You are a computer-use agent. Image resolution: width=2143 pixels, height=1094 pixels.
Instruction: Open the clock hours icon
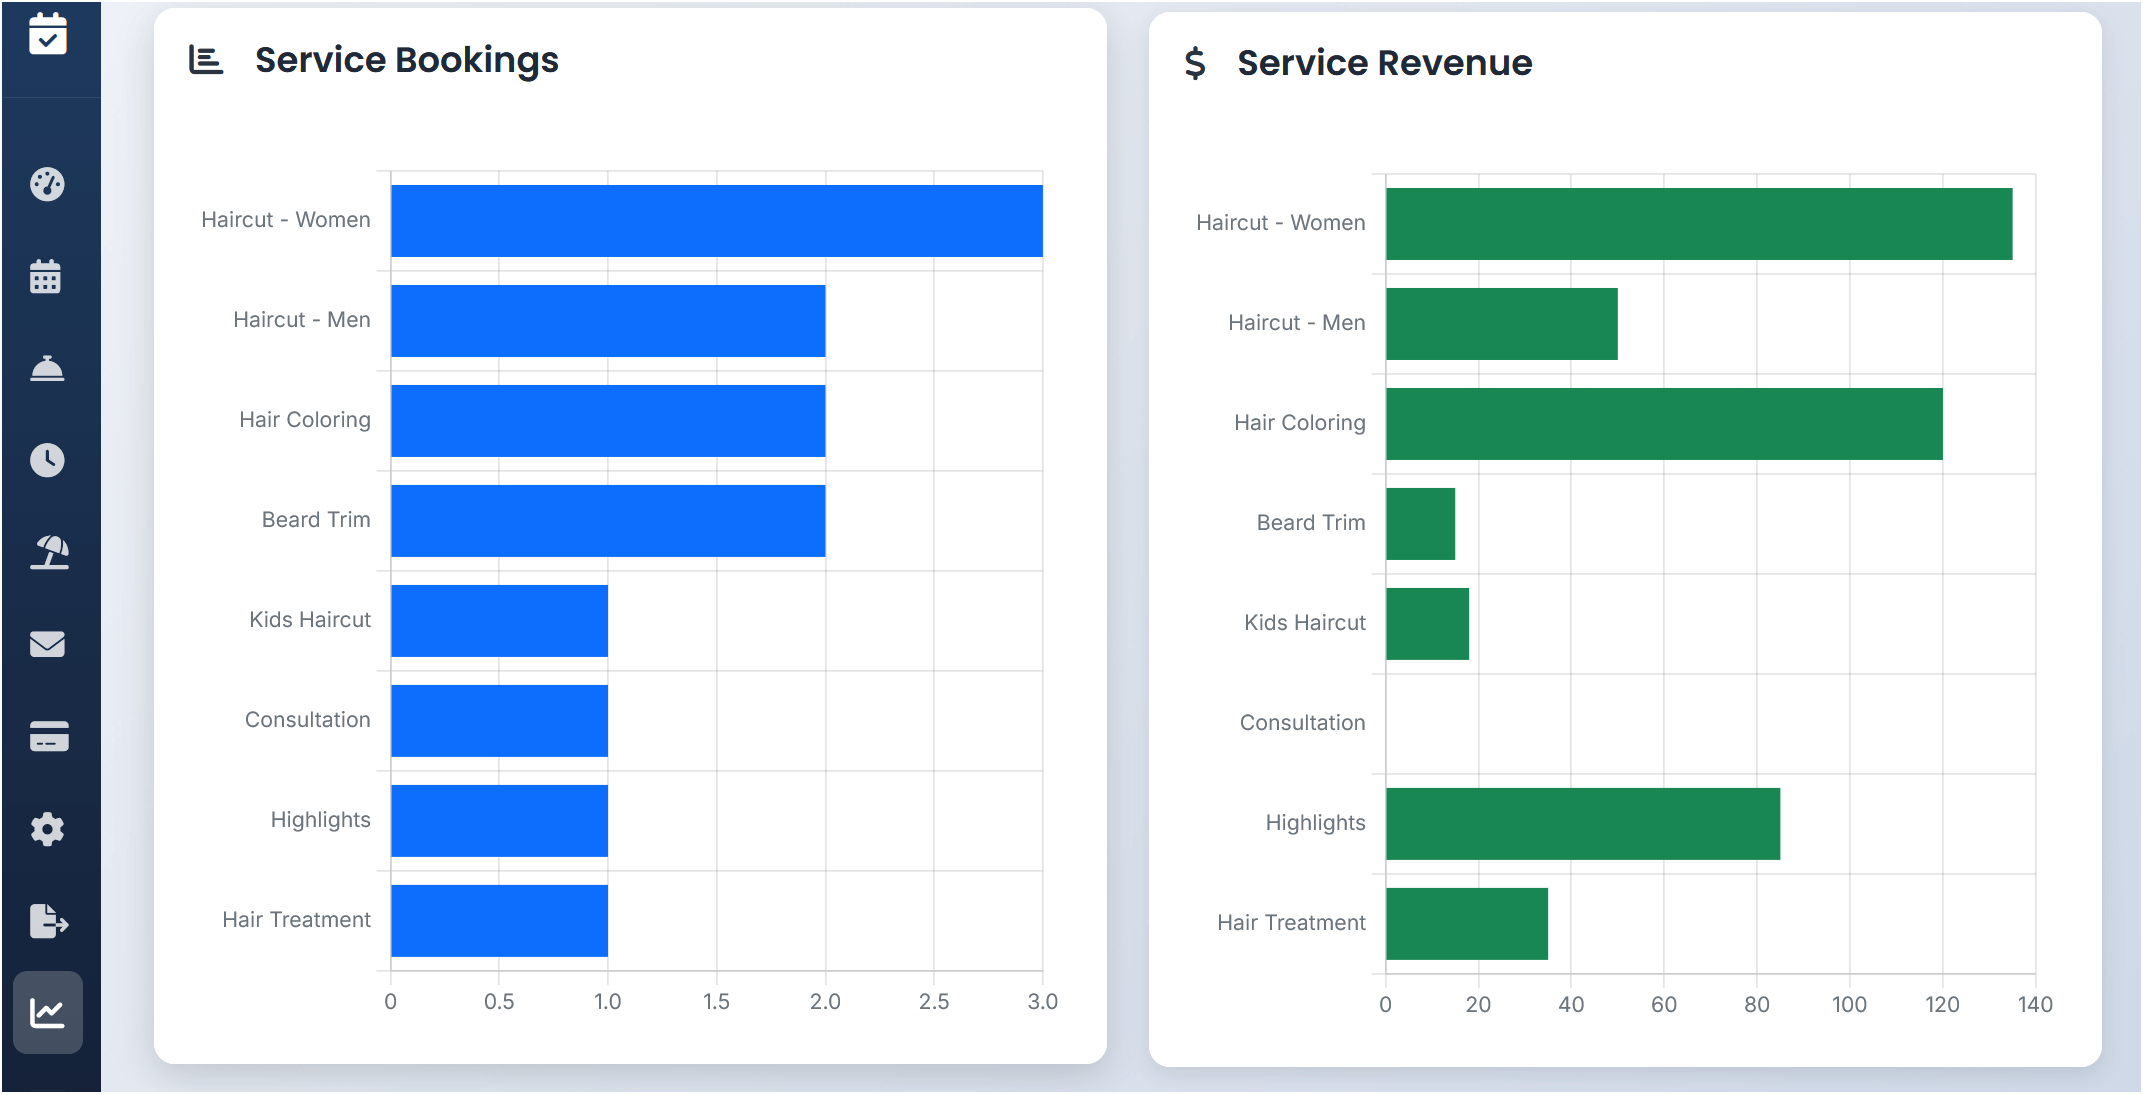[x=47, y=460]
